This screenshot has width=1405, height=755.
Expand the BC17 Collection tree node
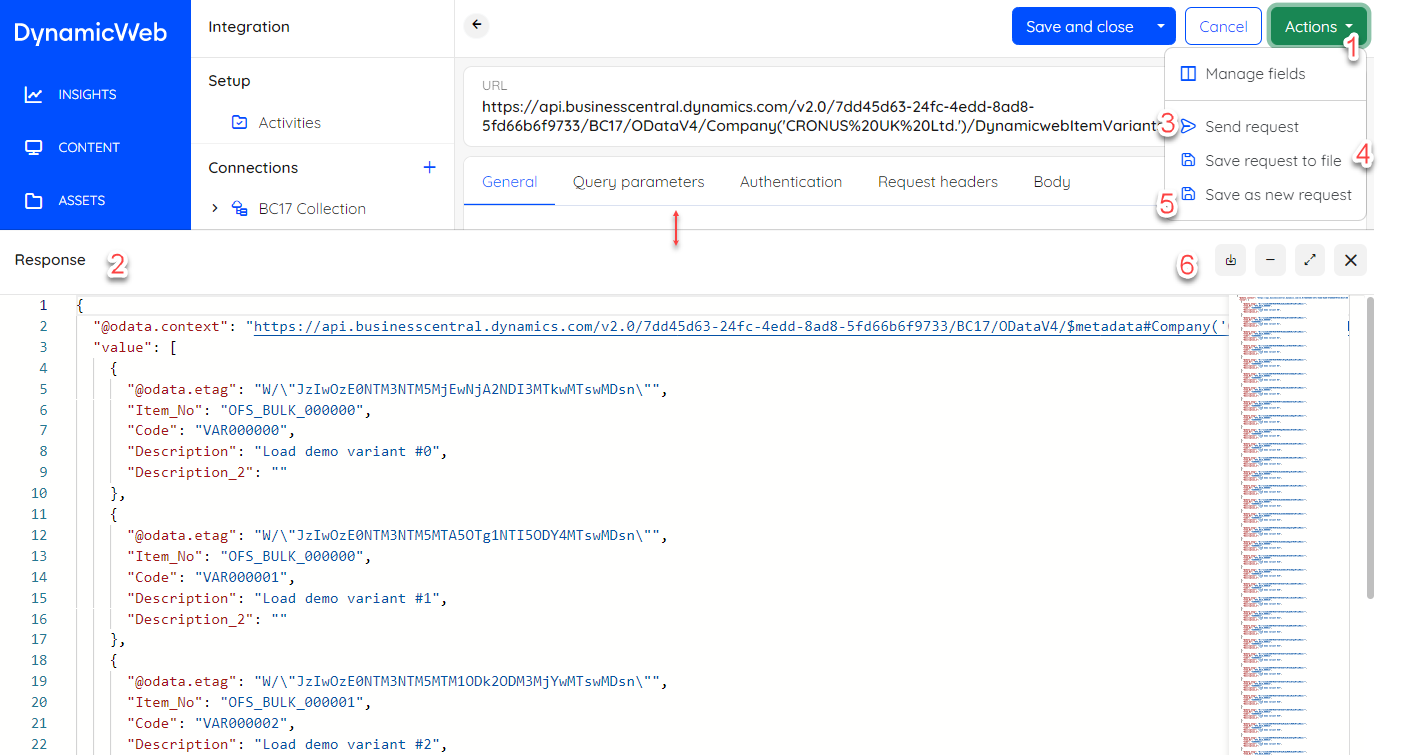215,209
